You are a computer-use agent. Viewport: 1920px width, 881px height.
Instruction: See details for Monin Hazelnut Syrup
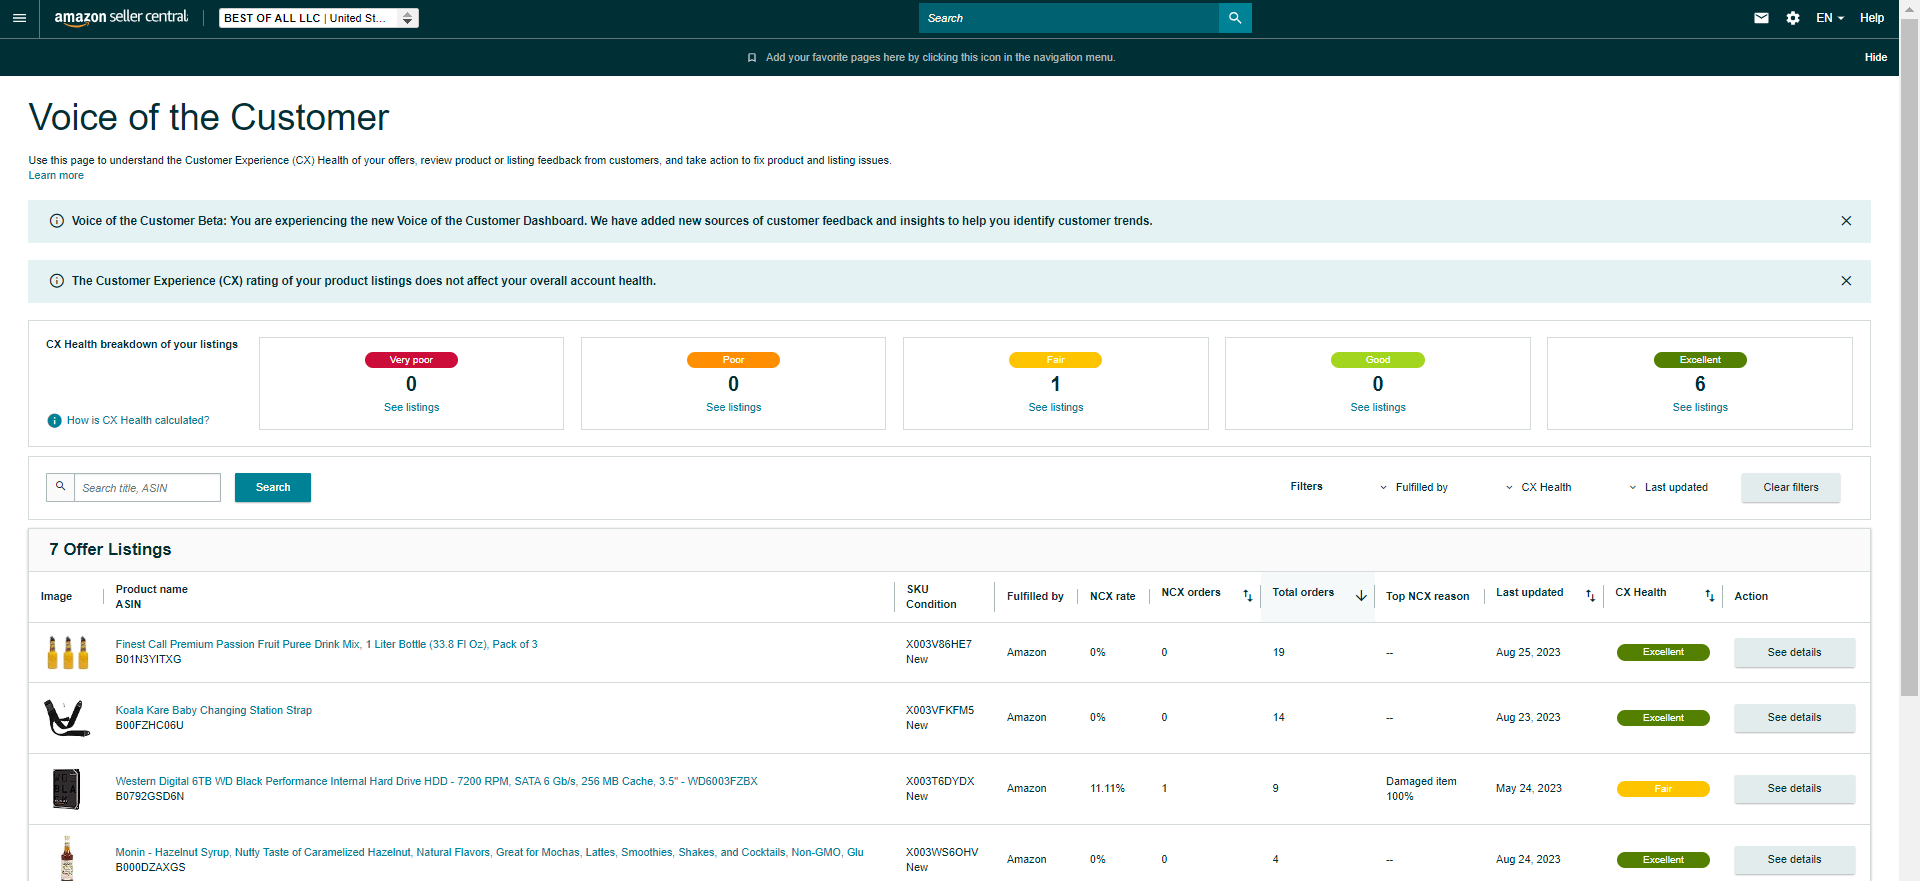click(x=1794, y=860)
